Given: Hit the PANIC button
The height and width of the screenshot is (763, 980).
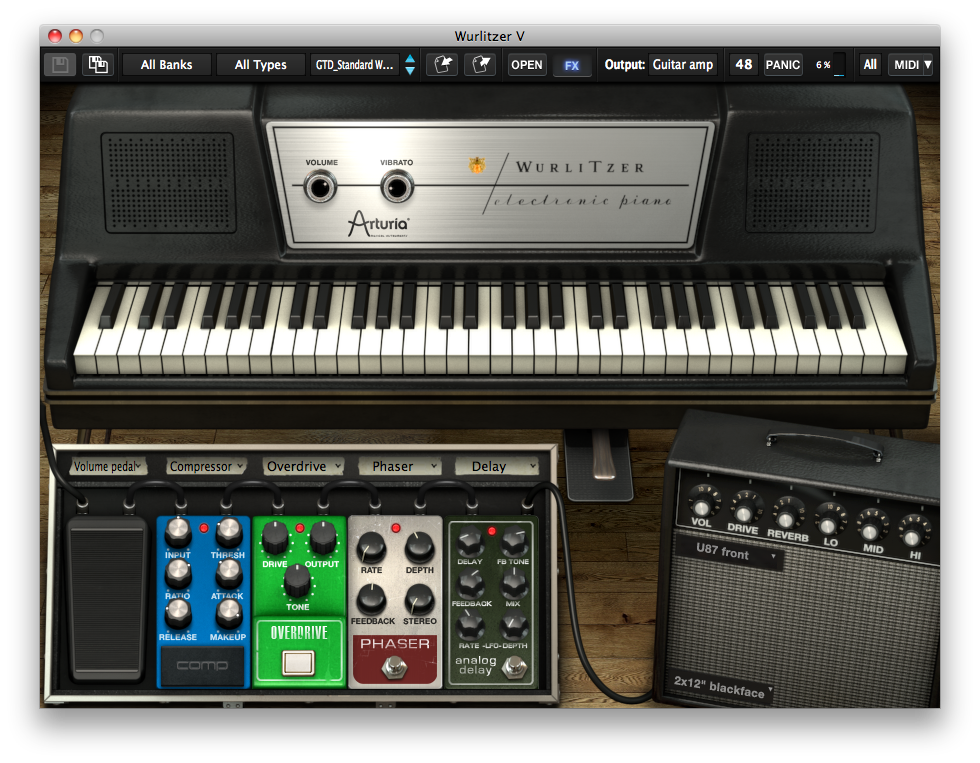Looking at the screenshot, I should (782, 64).
